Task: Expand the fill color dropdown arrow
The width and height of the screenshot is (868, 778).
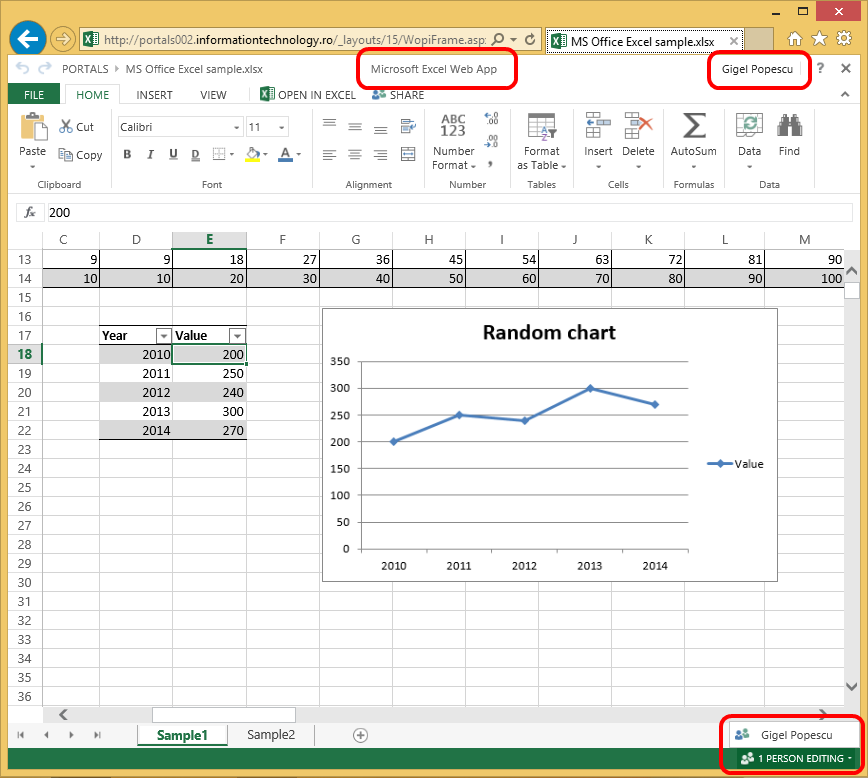Action: (x=266, y=154)
